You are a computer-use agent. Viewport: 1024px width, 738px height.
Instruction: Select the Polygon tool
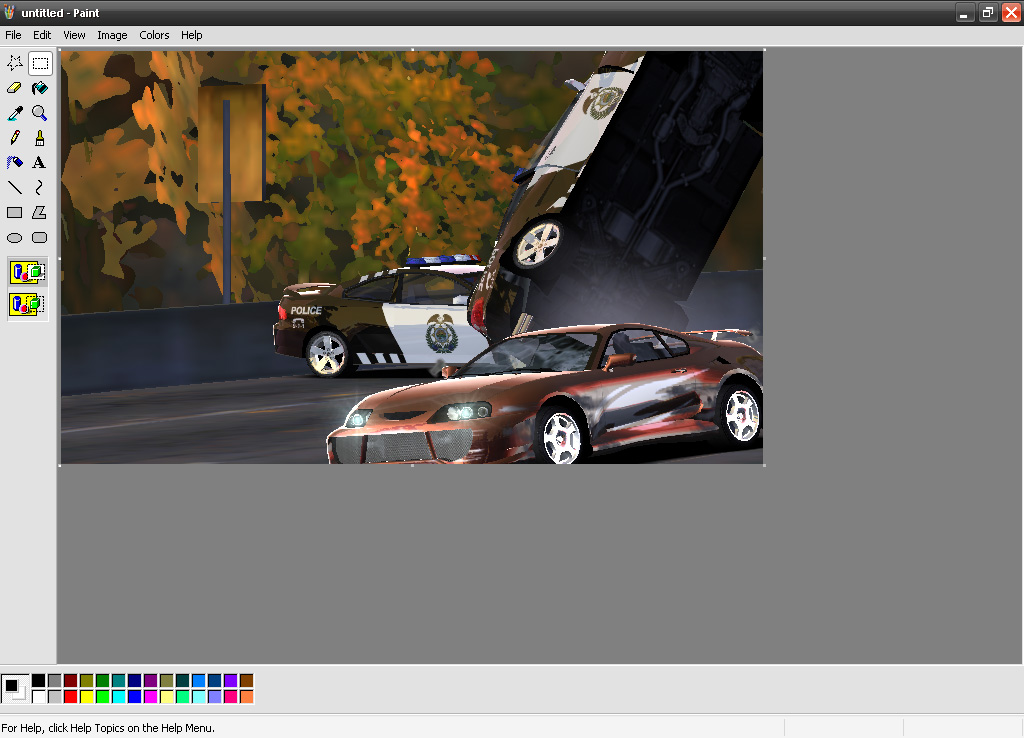[40, 212]
